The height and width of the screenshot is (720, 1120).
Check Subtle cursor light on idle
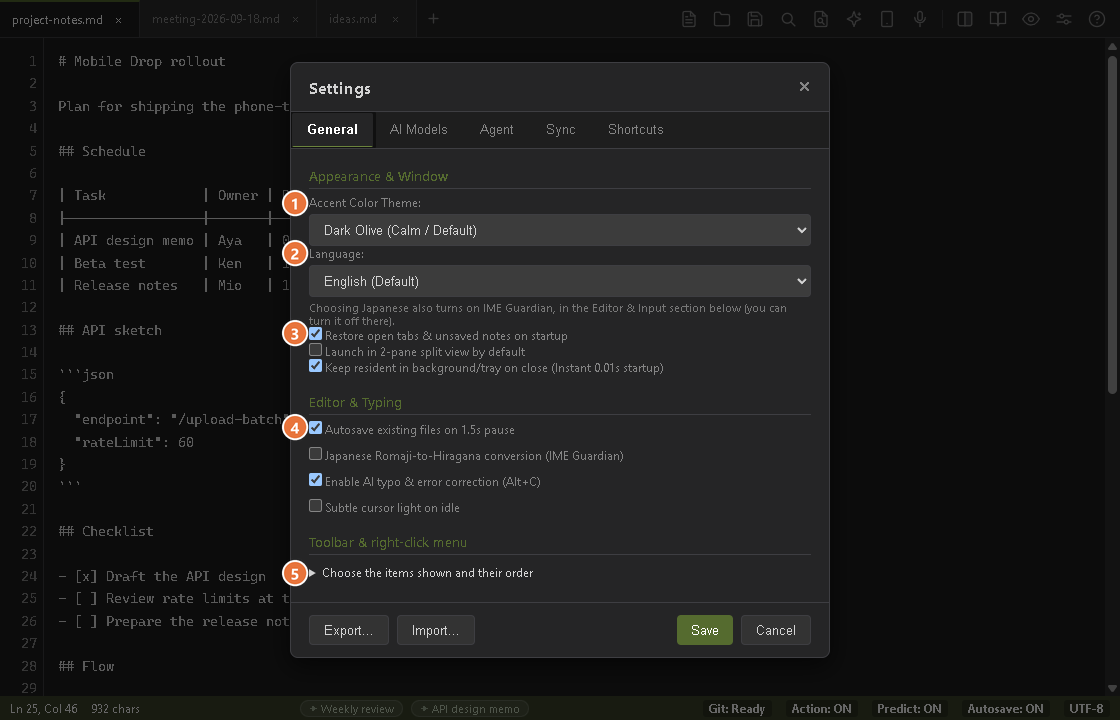coord(315,506)
